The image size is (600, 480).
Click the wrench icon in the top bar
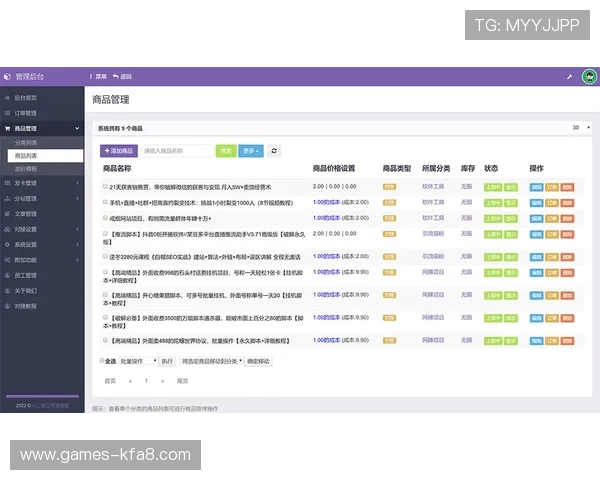coord(569,77)
